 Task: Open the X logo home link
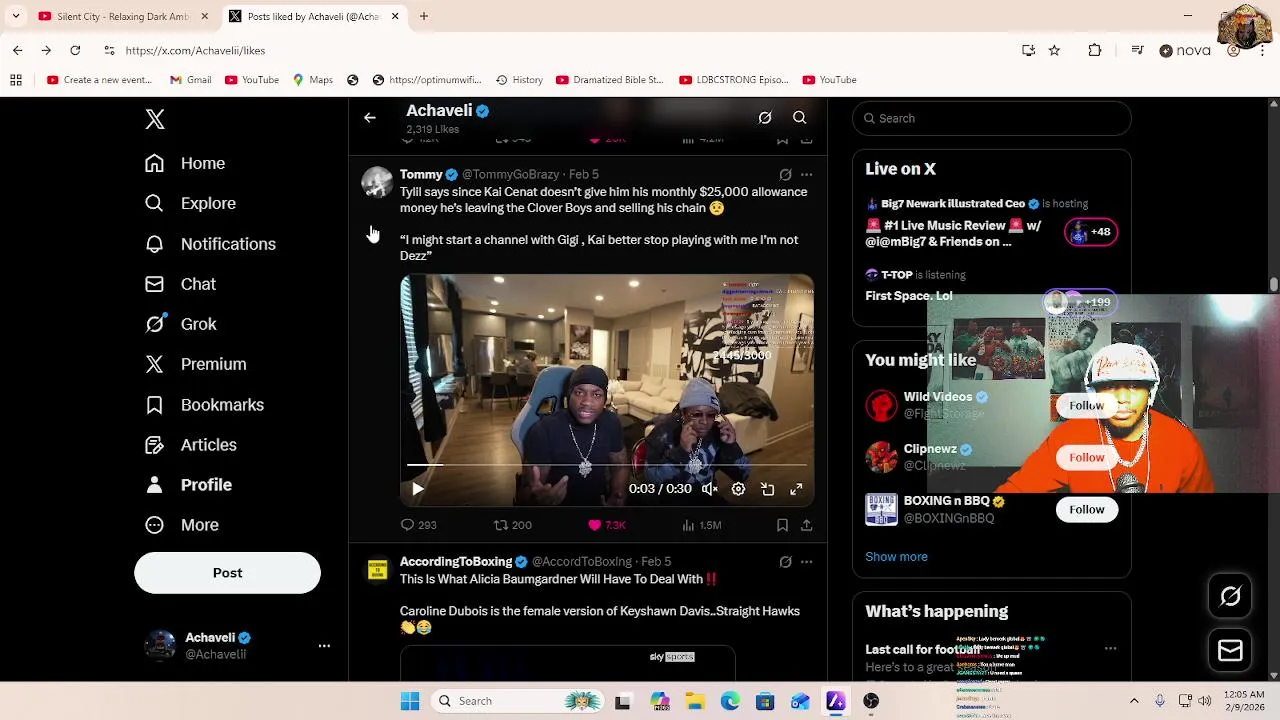155,119
